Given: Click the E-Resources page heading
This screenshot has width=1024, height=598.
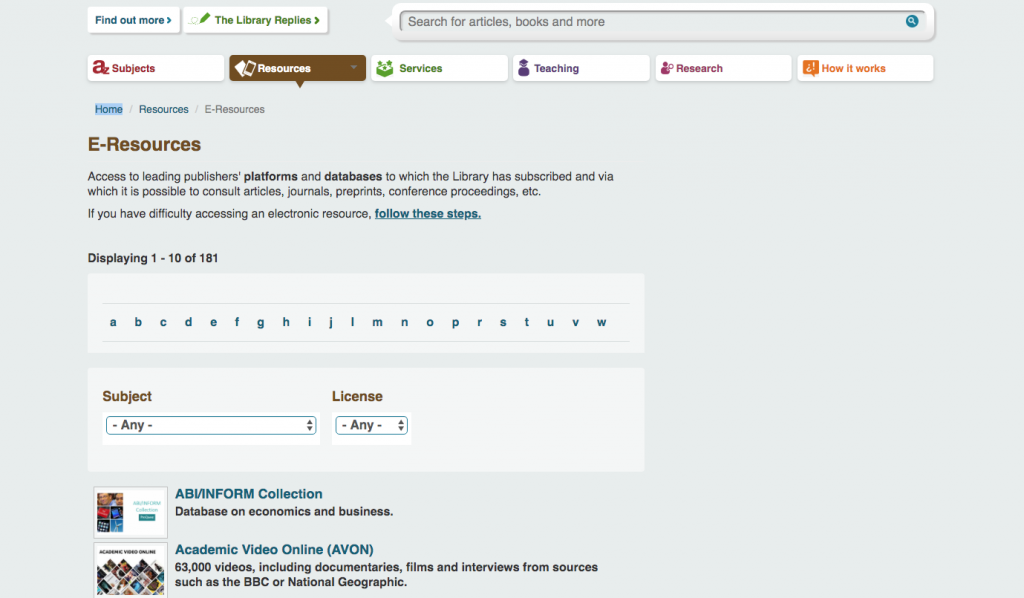Looking at the screenshot, I should (x=144, y=144).
